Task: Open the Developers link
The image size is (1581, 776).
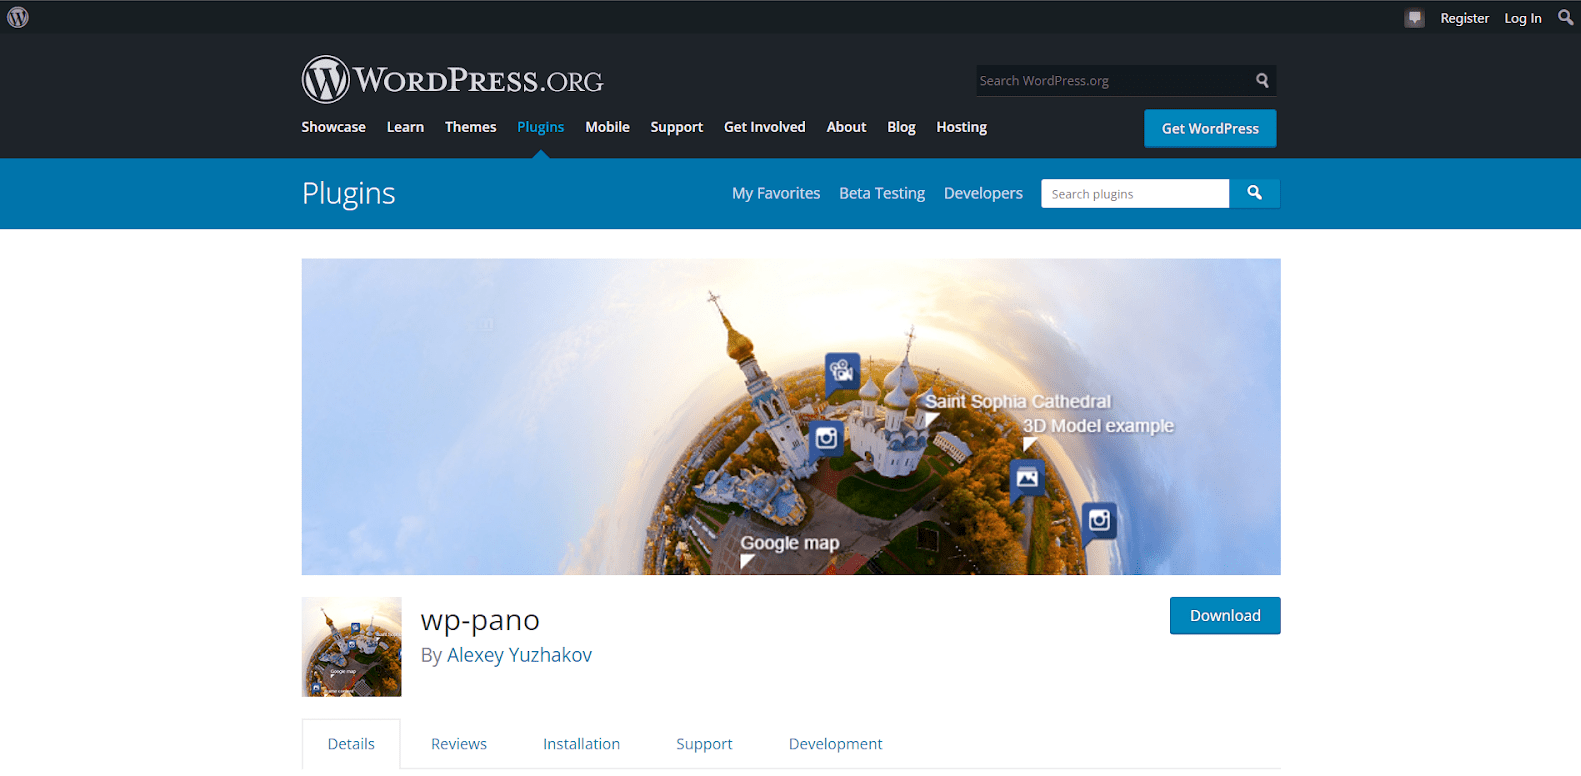Action: coord(983,193)
